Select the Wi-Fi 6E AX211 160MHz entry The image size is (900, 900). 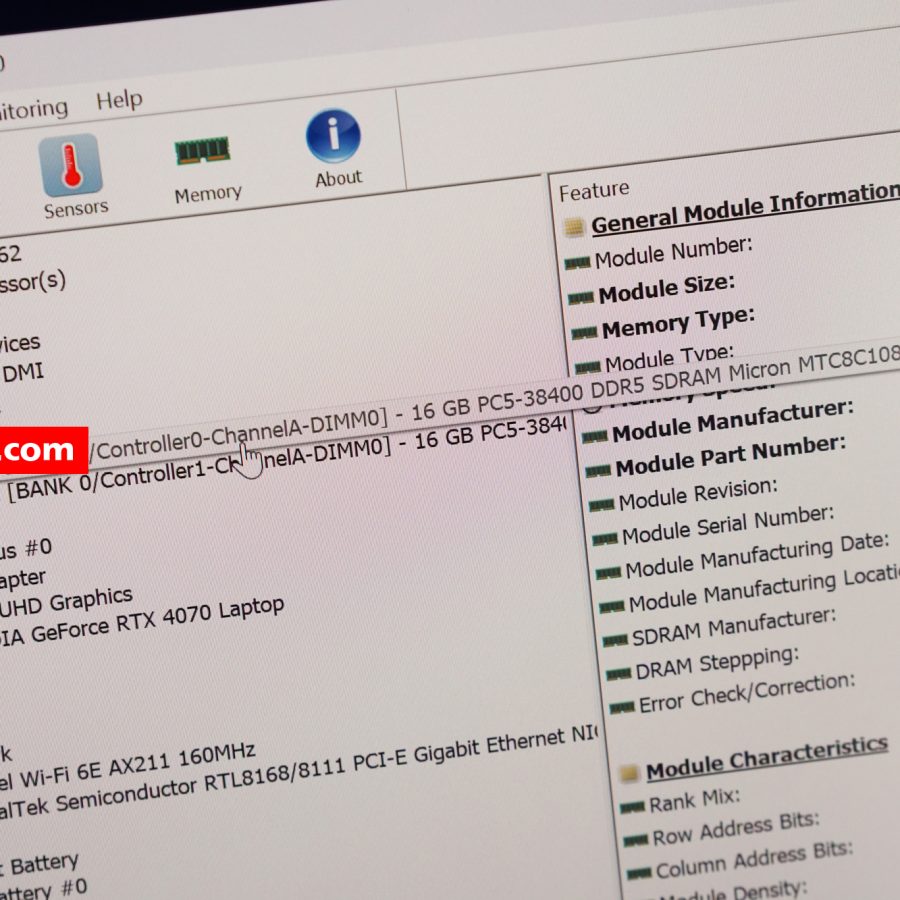pyautogui.click(x=127, y=766)
